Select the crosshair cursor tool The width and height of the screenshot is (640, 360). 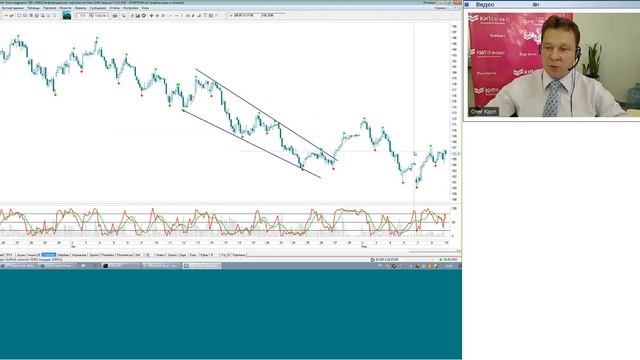(151, 16)
